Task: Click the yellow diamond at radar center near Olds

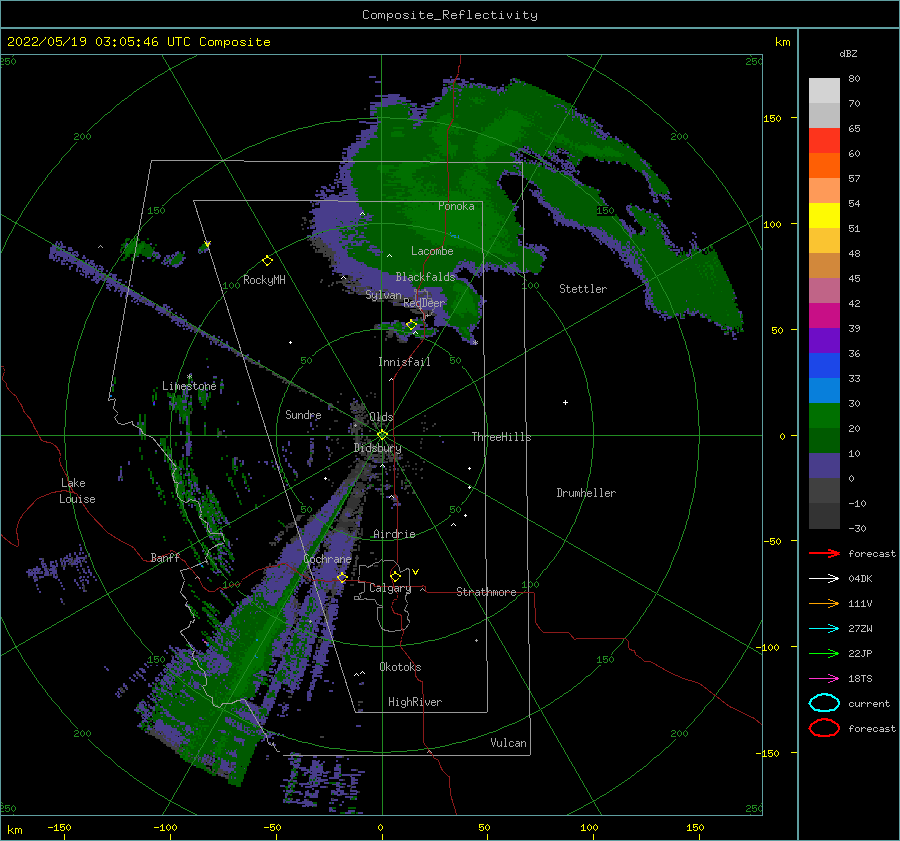Action: tap(382, 435)
